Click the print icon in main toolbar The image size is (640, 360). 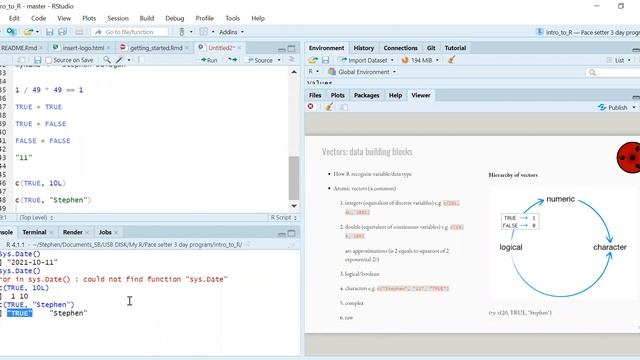79,32
